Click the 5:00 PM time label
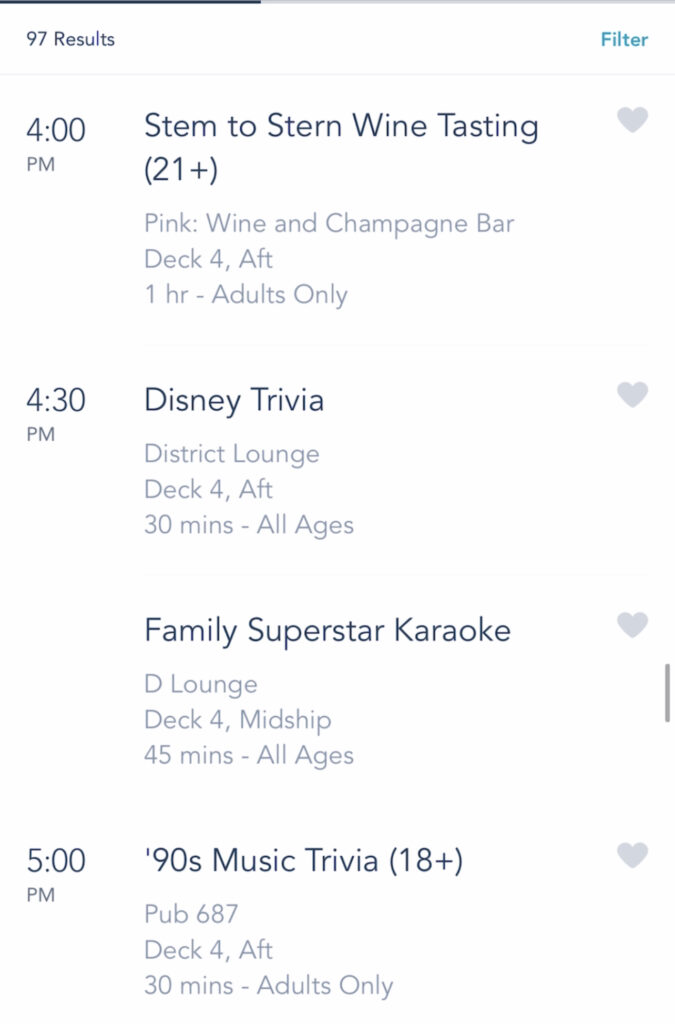Viewport: 675px width, 1024px height. (55, 874)
